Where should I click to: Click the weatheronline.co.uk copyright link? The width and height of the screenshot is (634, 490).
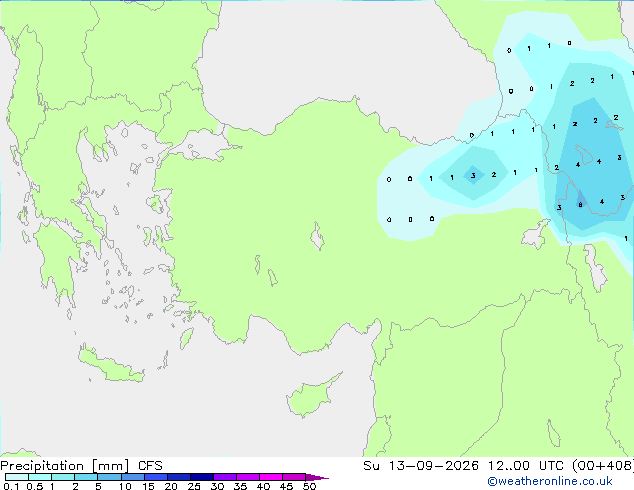coord(550,481)
